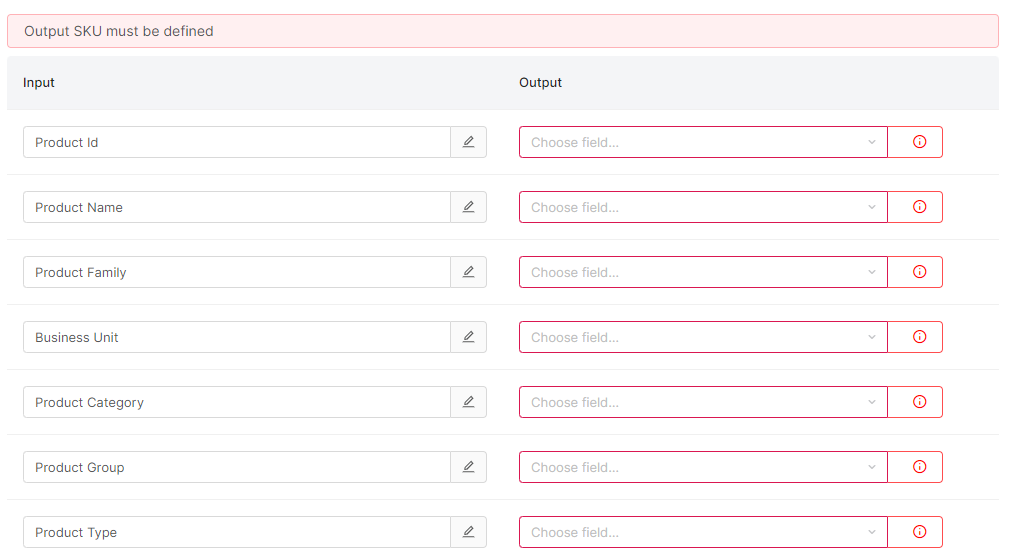Click into the Business Unit input field
Screen dimensions: 1009x556
(236, 337)
